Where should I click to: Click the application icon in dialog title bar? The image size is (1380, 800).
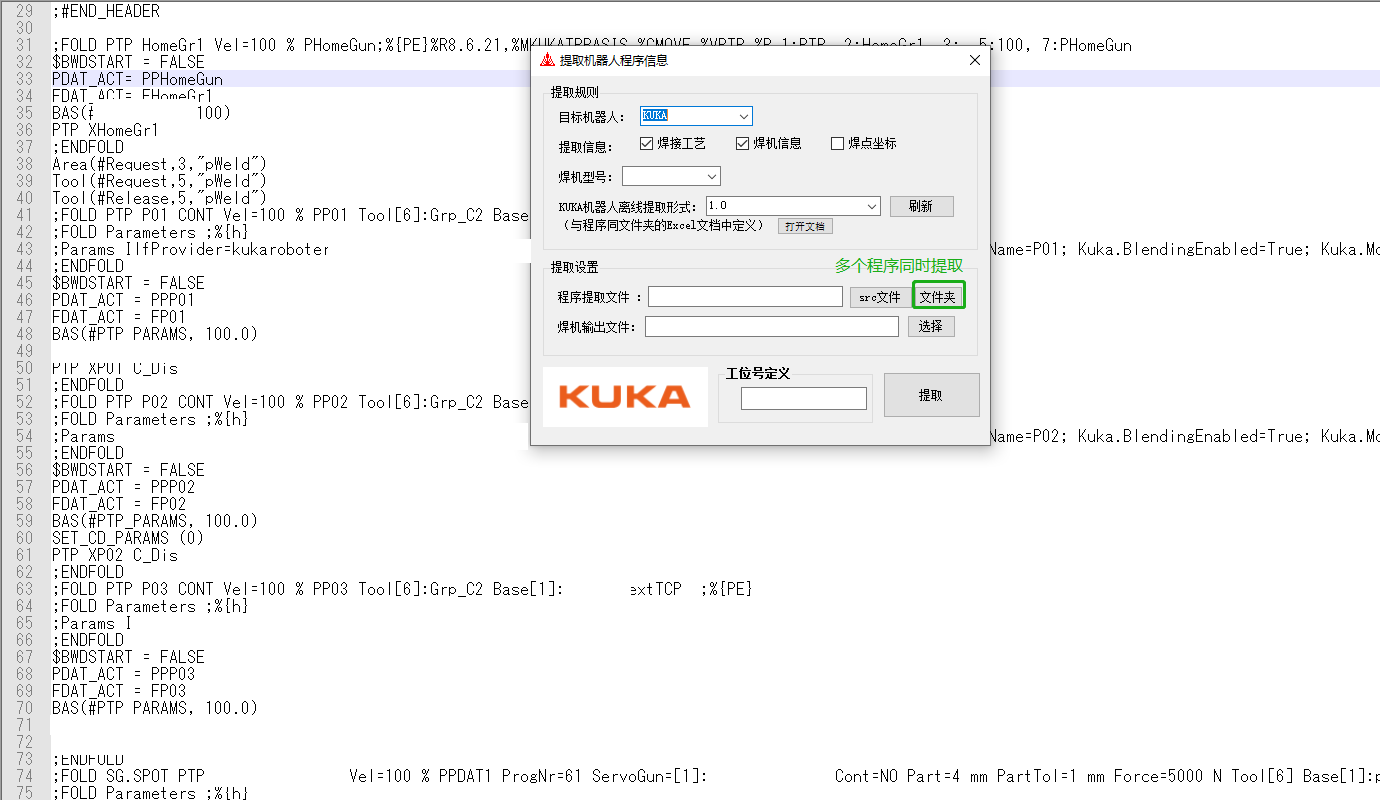545,59
